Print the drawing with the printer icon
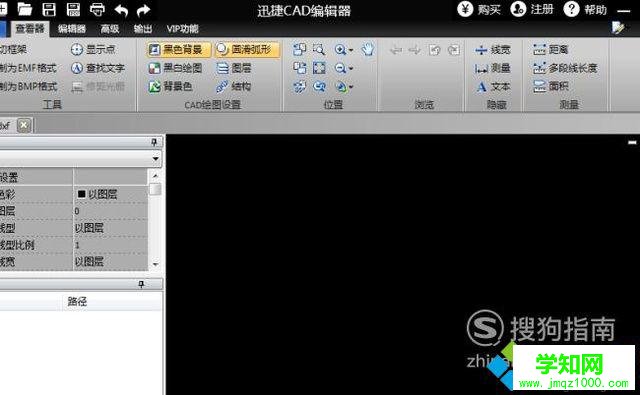 [97, 9]
